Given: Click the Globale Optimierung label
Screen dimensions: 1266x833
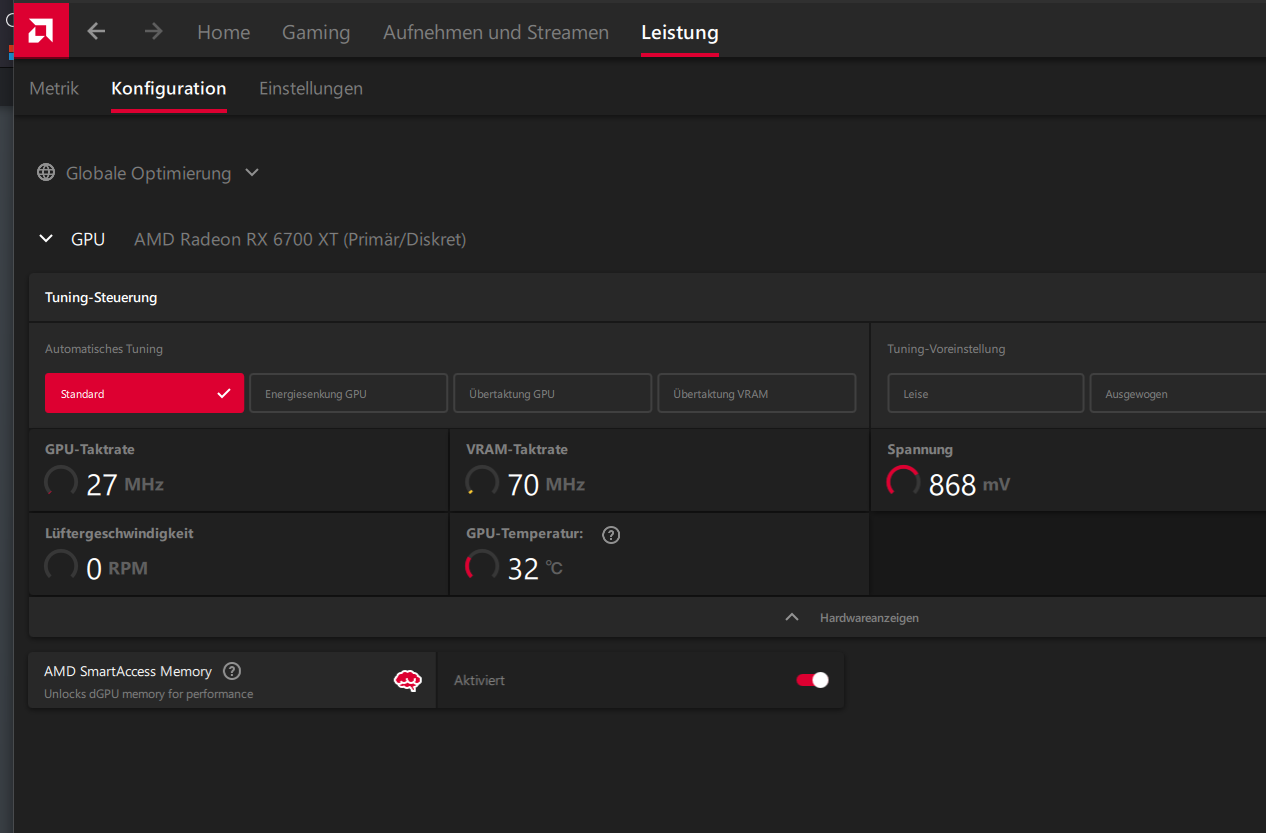Looking at the screenshot, I should pos(148,173).
